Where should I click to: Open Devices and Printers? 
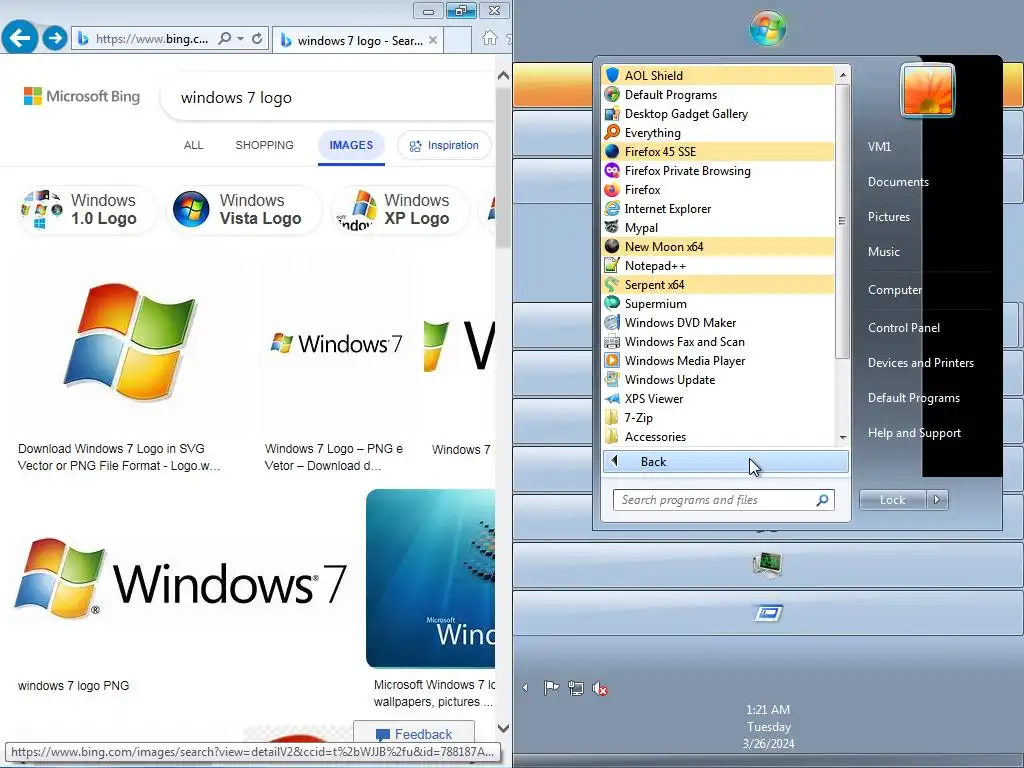921,362
